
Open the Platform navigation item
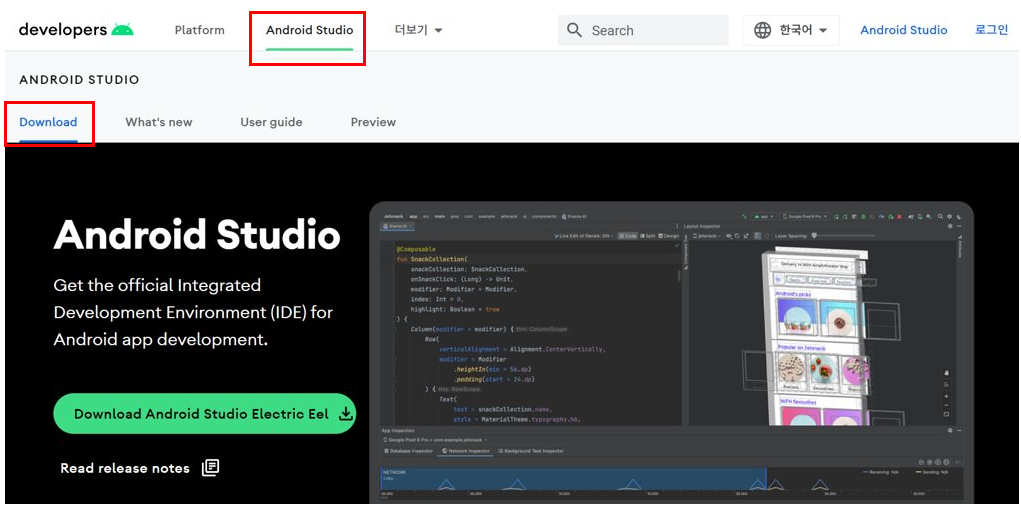(x=199, y=30)
